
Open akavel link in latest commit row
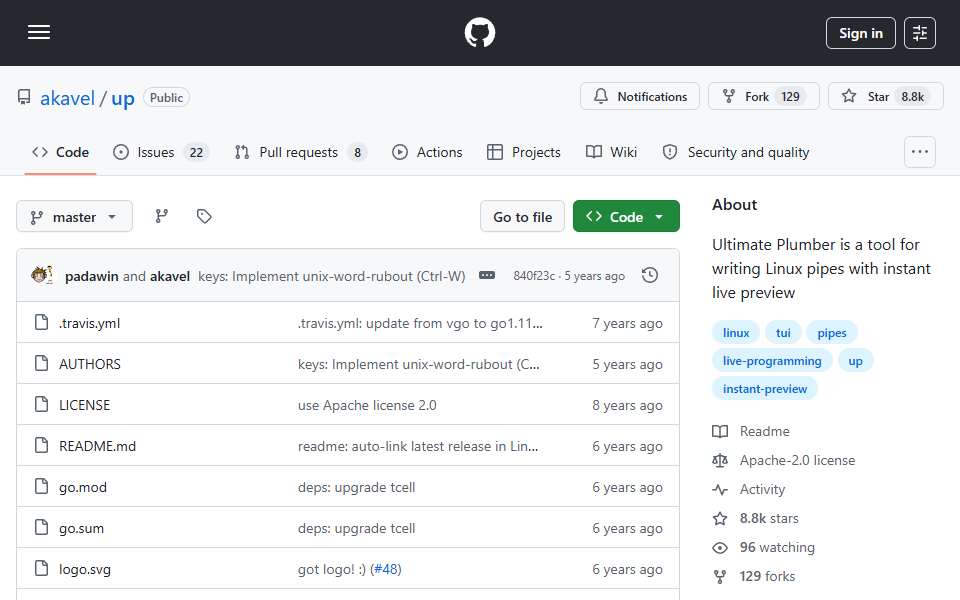[x=170, y=277]
